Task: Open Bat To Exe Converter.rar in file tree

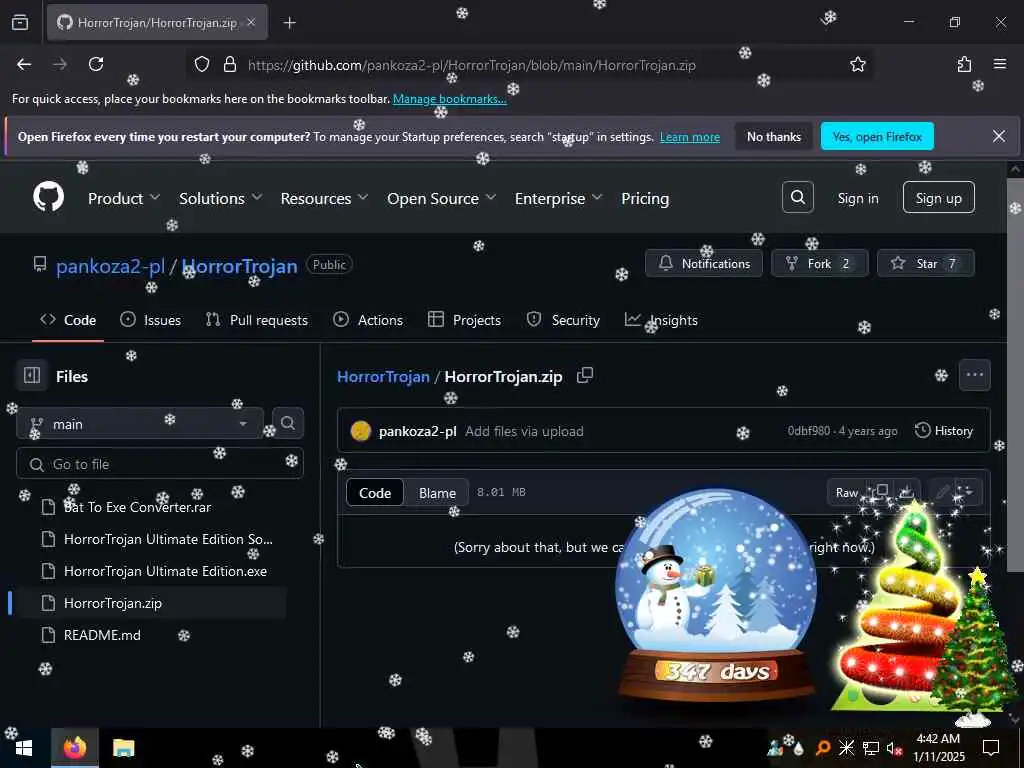Action: 137,507
